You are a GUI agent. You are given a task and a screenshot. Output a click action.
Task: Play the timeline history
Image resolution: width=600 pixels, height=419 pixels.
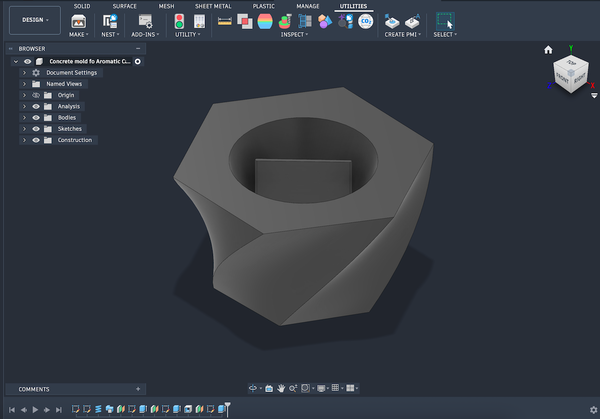click(x=35, y=410)
